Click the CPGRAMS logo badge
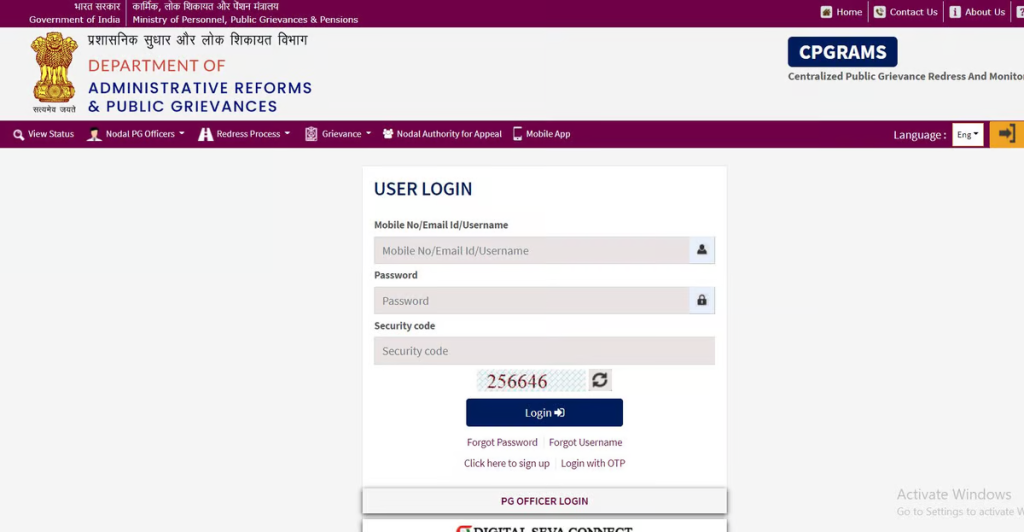1024x532 pixels. point(842,52)
